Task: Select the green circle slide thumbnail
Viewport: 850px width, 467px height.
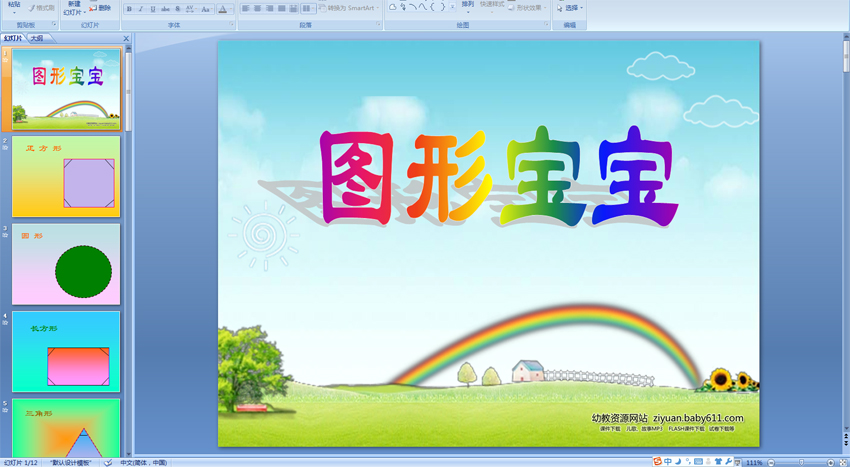Action: [66, 264]
